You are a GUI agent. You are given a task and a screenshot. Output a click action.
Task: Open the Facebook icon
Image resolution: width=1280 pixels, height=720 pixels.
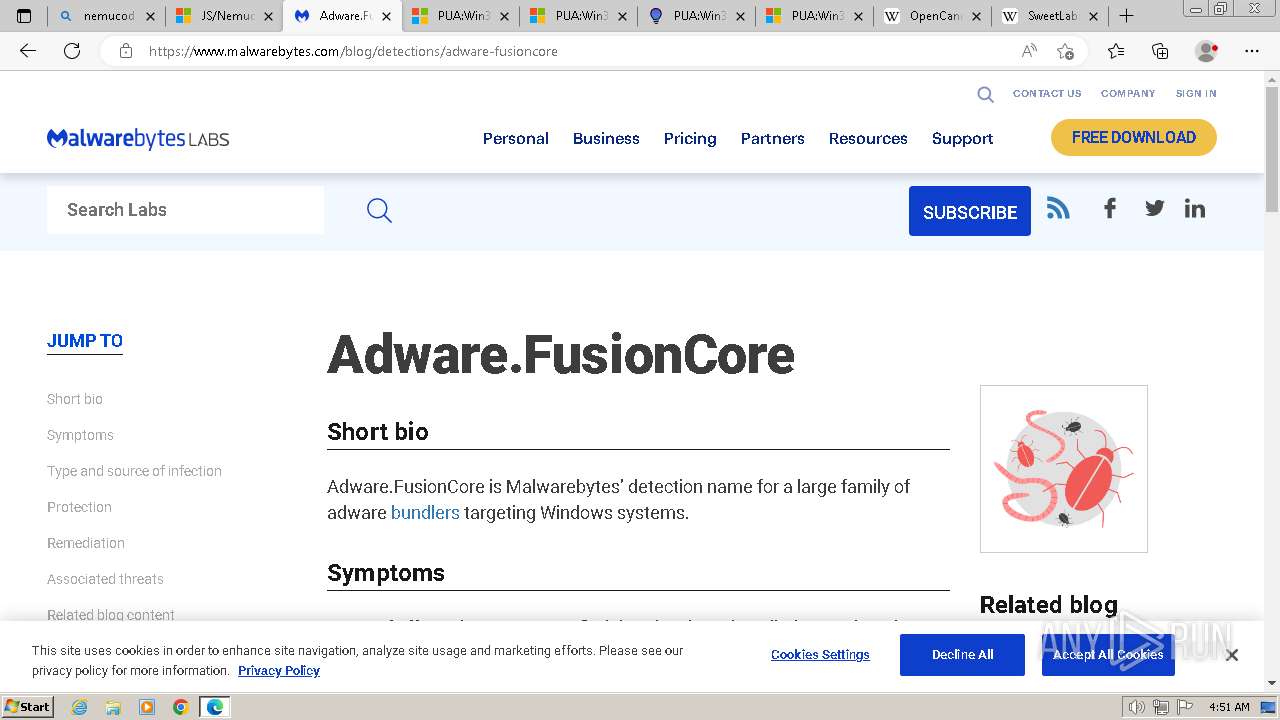pyautogui.click(x=1110, y=208)
